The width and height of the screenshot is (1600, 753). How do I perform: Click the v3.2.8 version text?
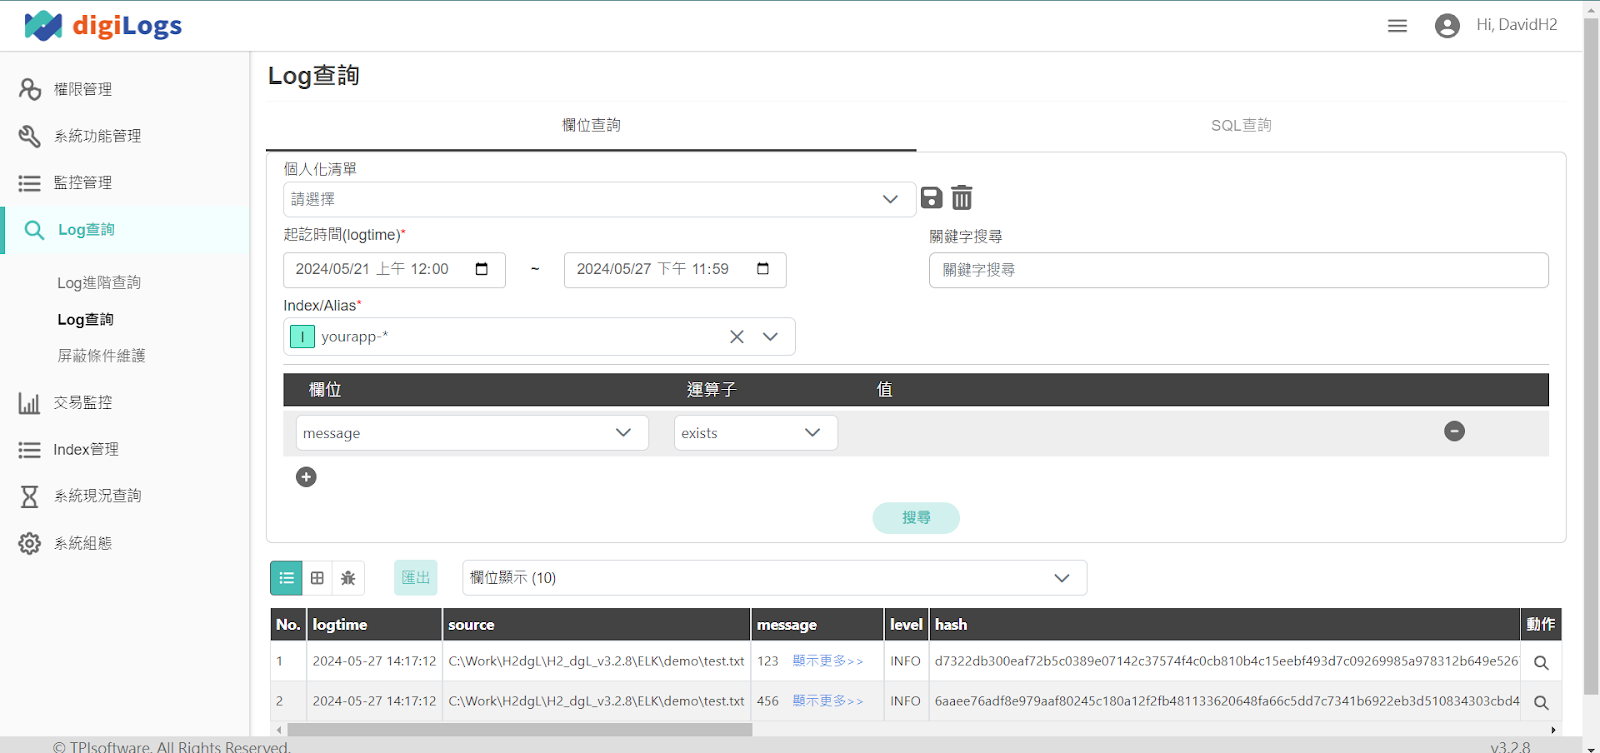point(1510,746)
